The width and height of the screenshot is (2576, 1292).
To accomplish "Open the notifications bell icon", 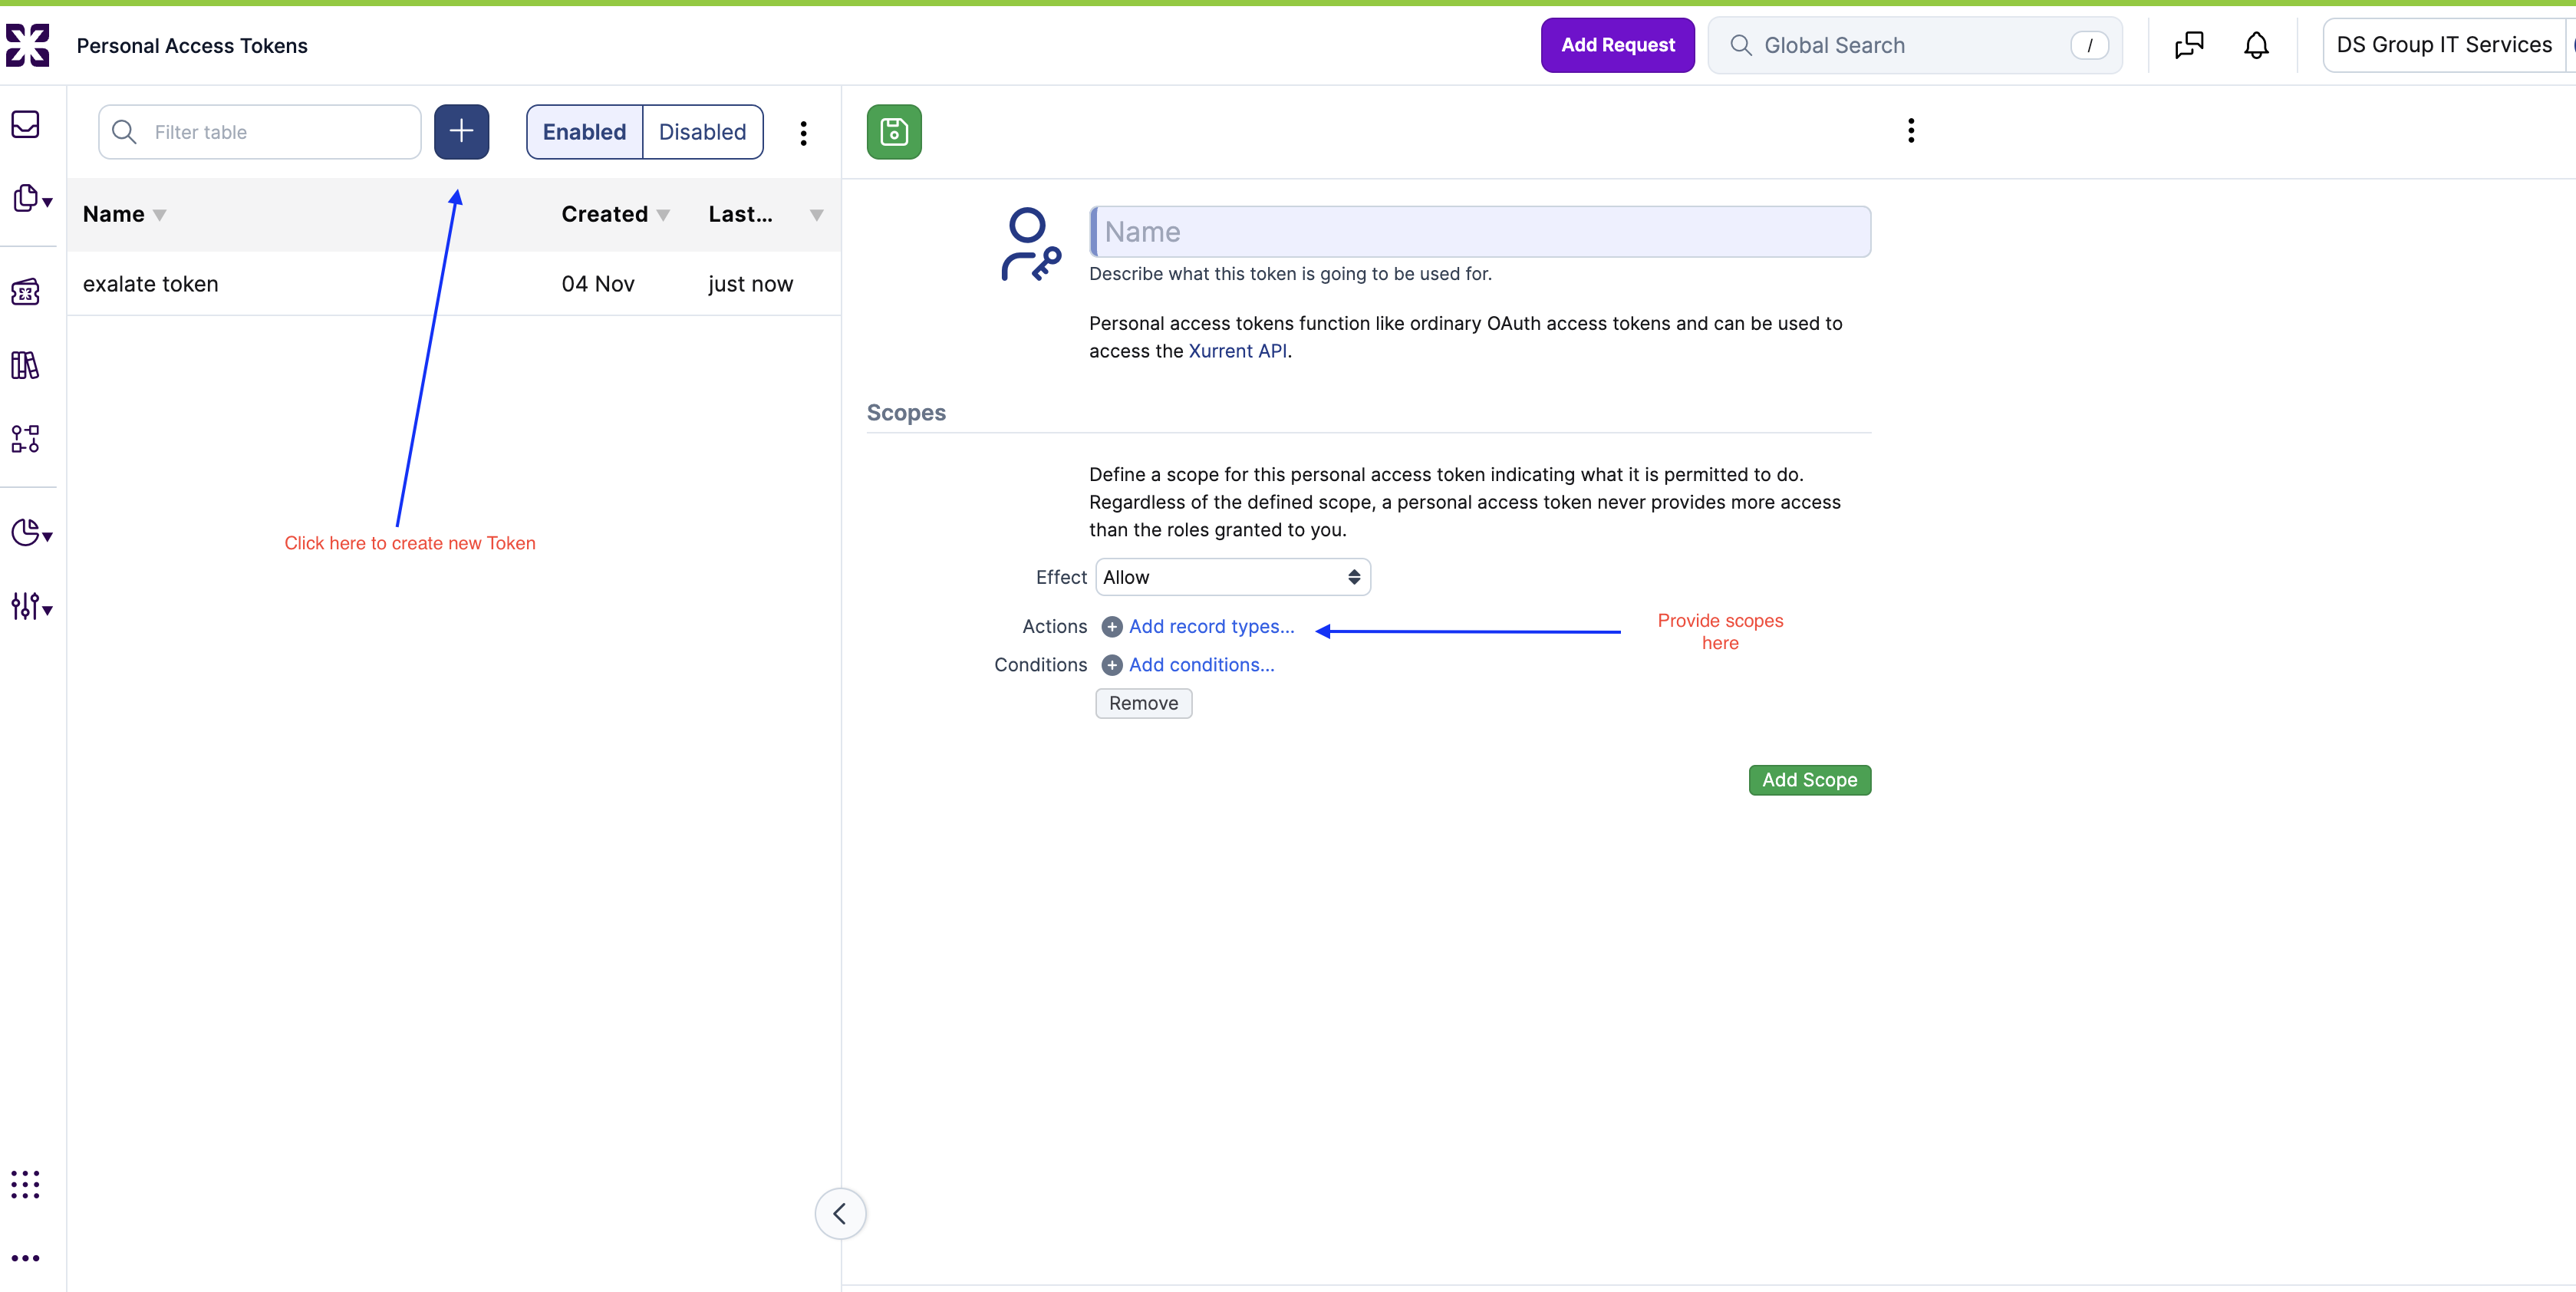I will pos(2255,45).
